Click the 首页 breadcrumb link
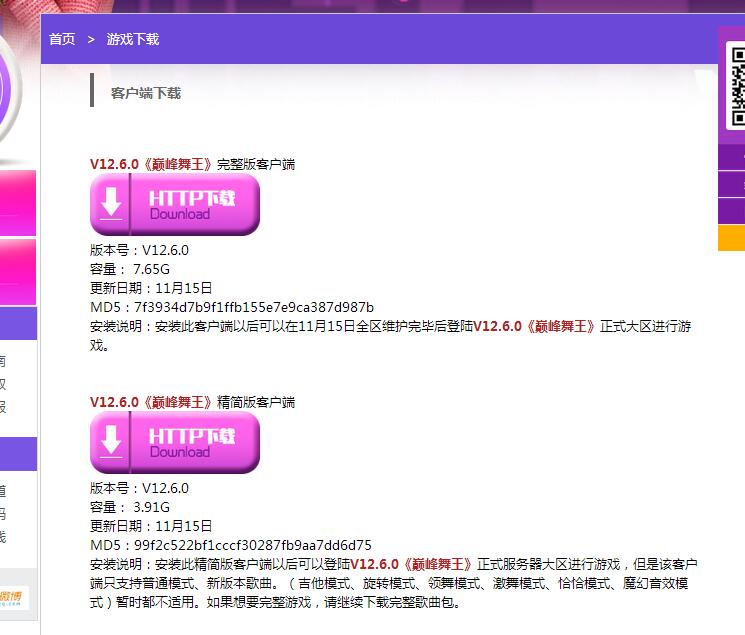 point(62,39)
